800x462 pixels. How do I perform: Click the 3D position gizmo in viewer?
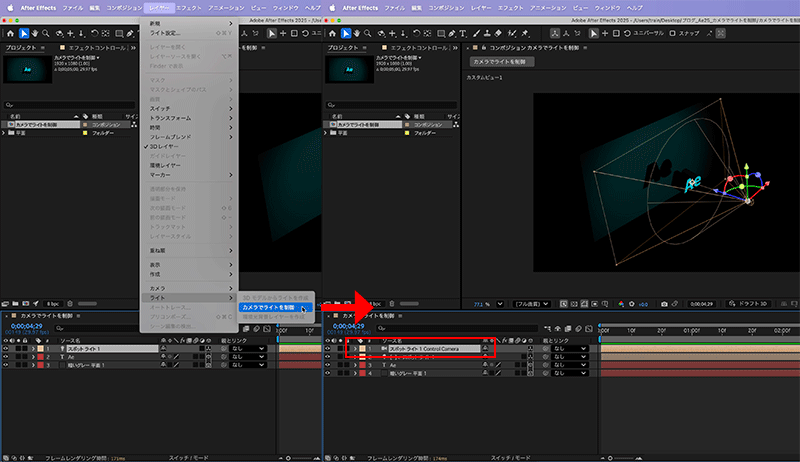pos(747,200)
